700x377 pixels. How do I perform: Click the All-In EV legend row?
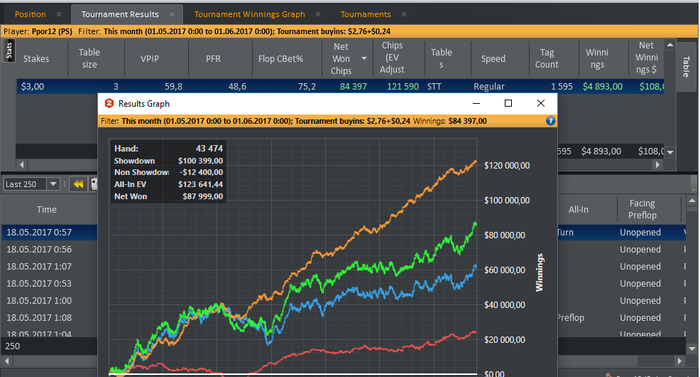[x=168, y=184]
